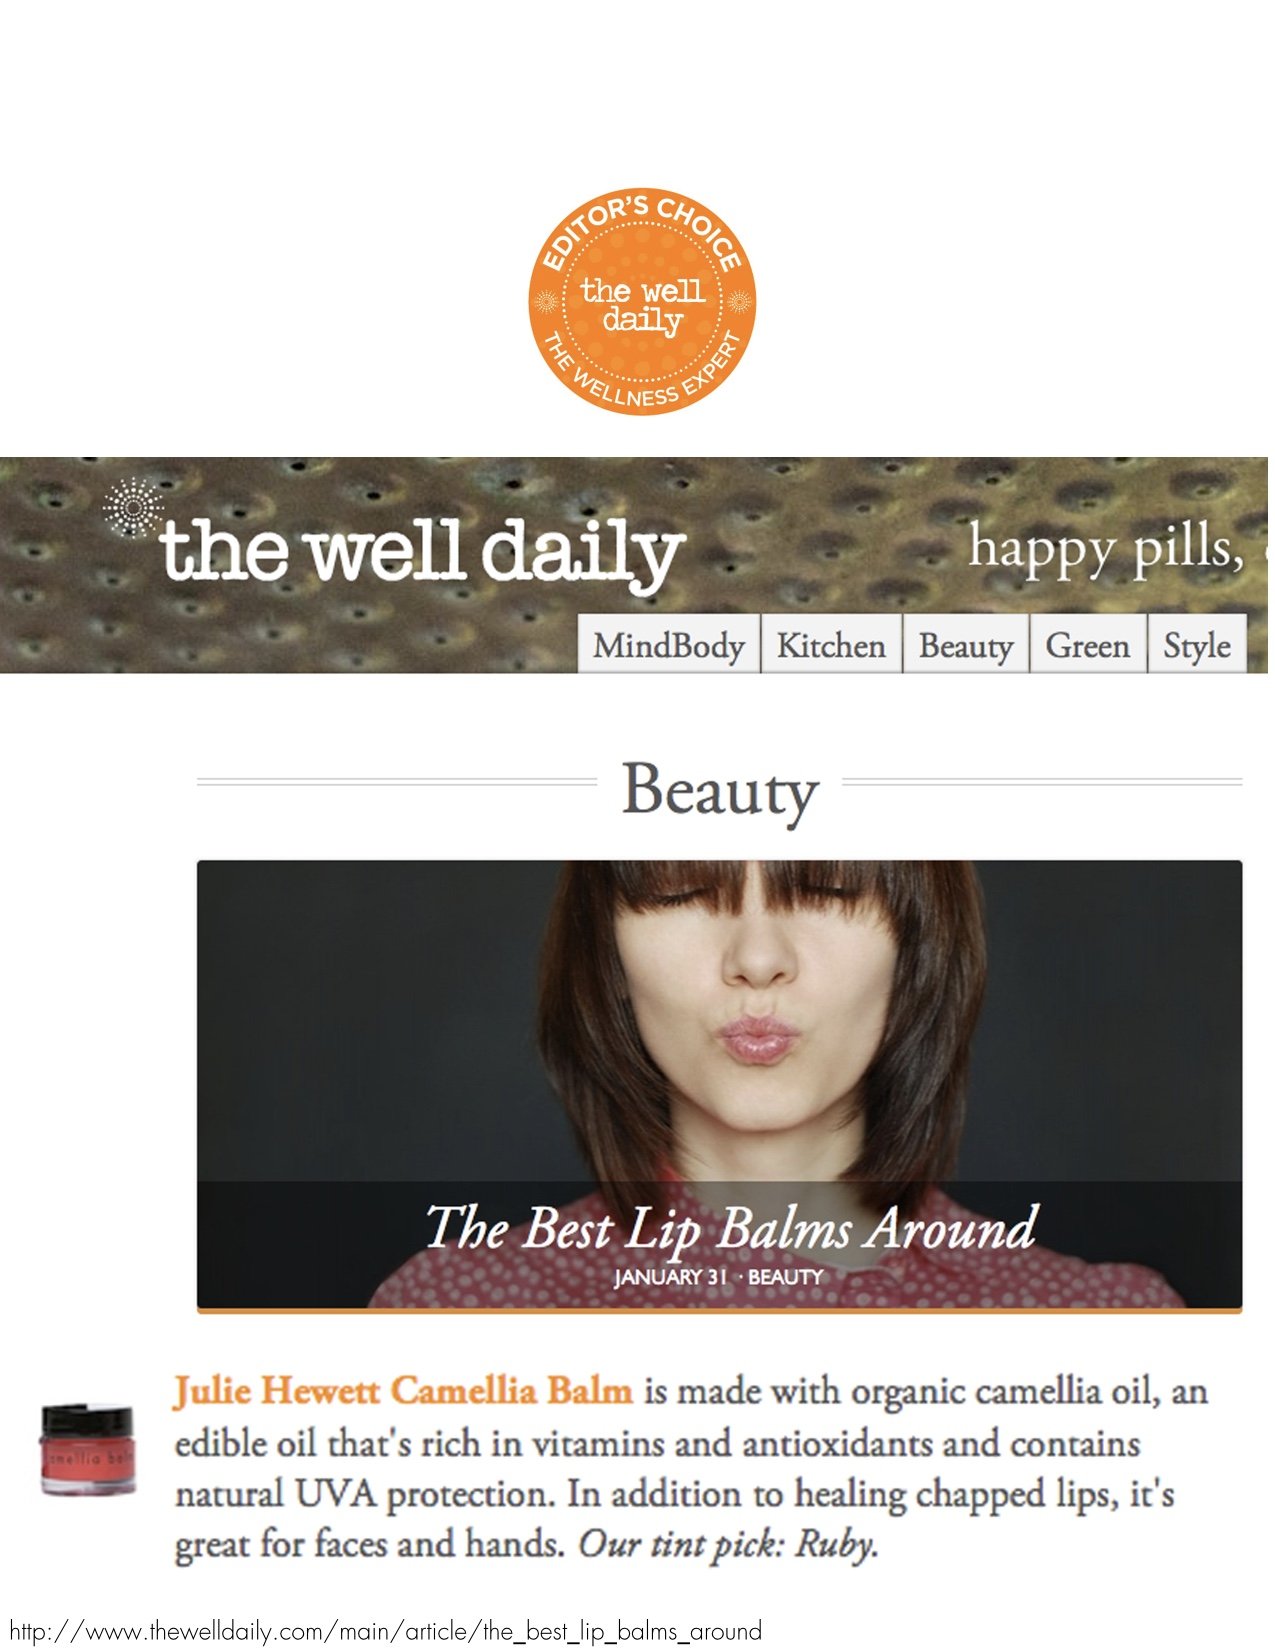Switch to the Beauty tab
The height and width of the screenshot is (1650, 1275).
965,645
